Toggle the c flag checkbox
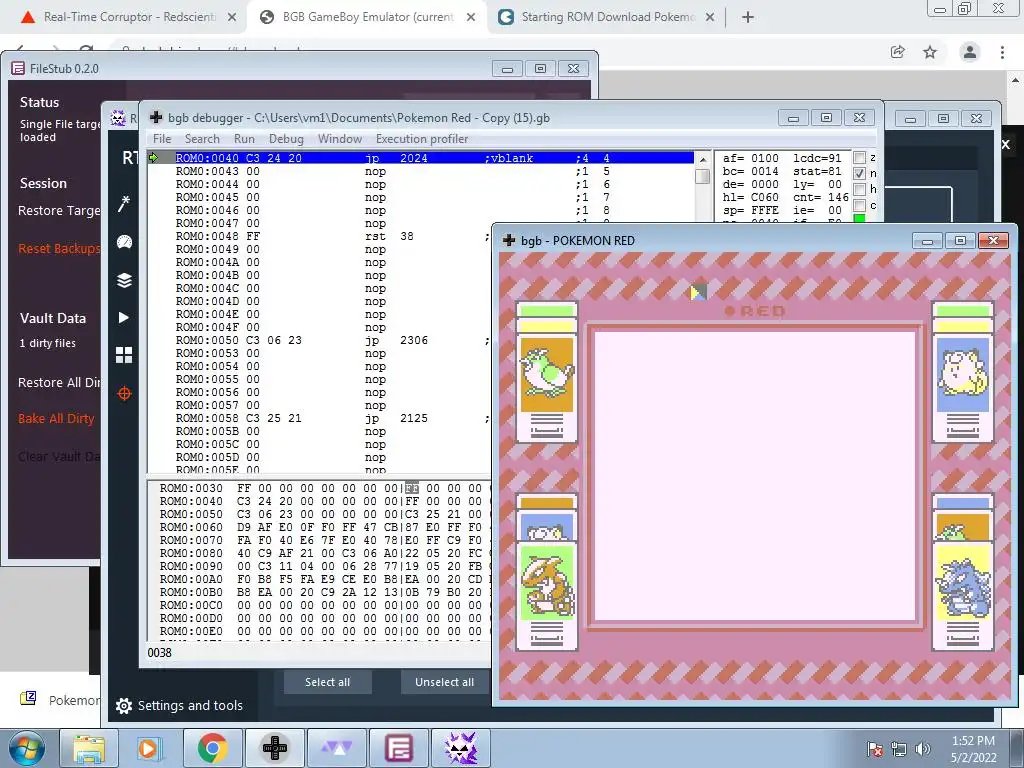Viewport: 1024px width, 768px height. 859,205
